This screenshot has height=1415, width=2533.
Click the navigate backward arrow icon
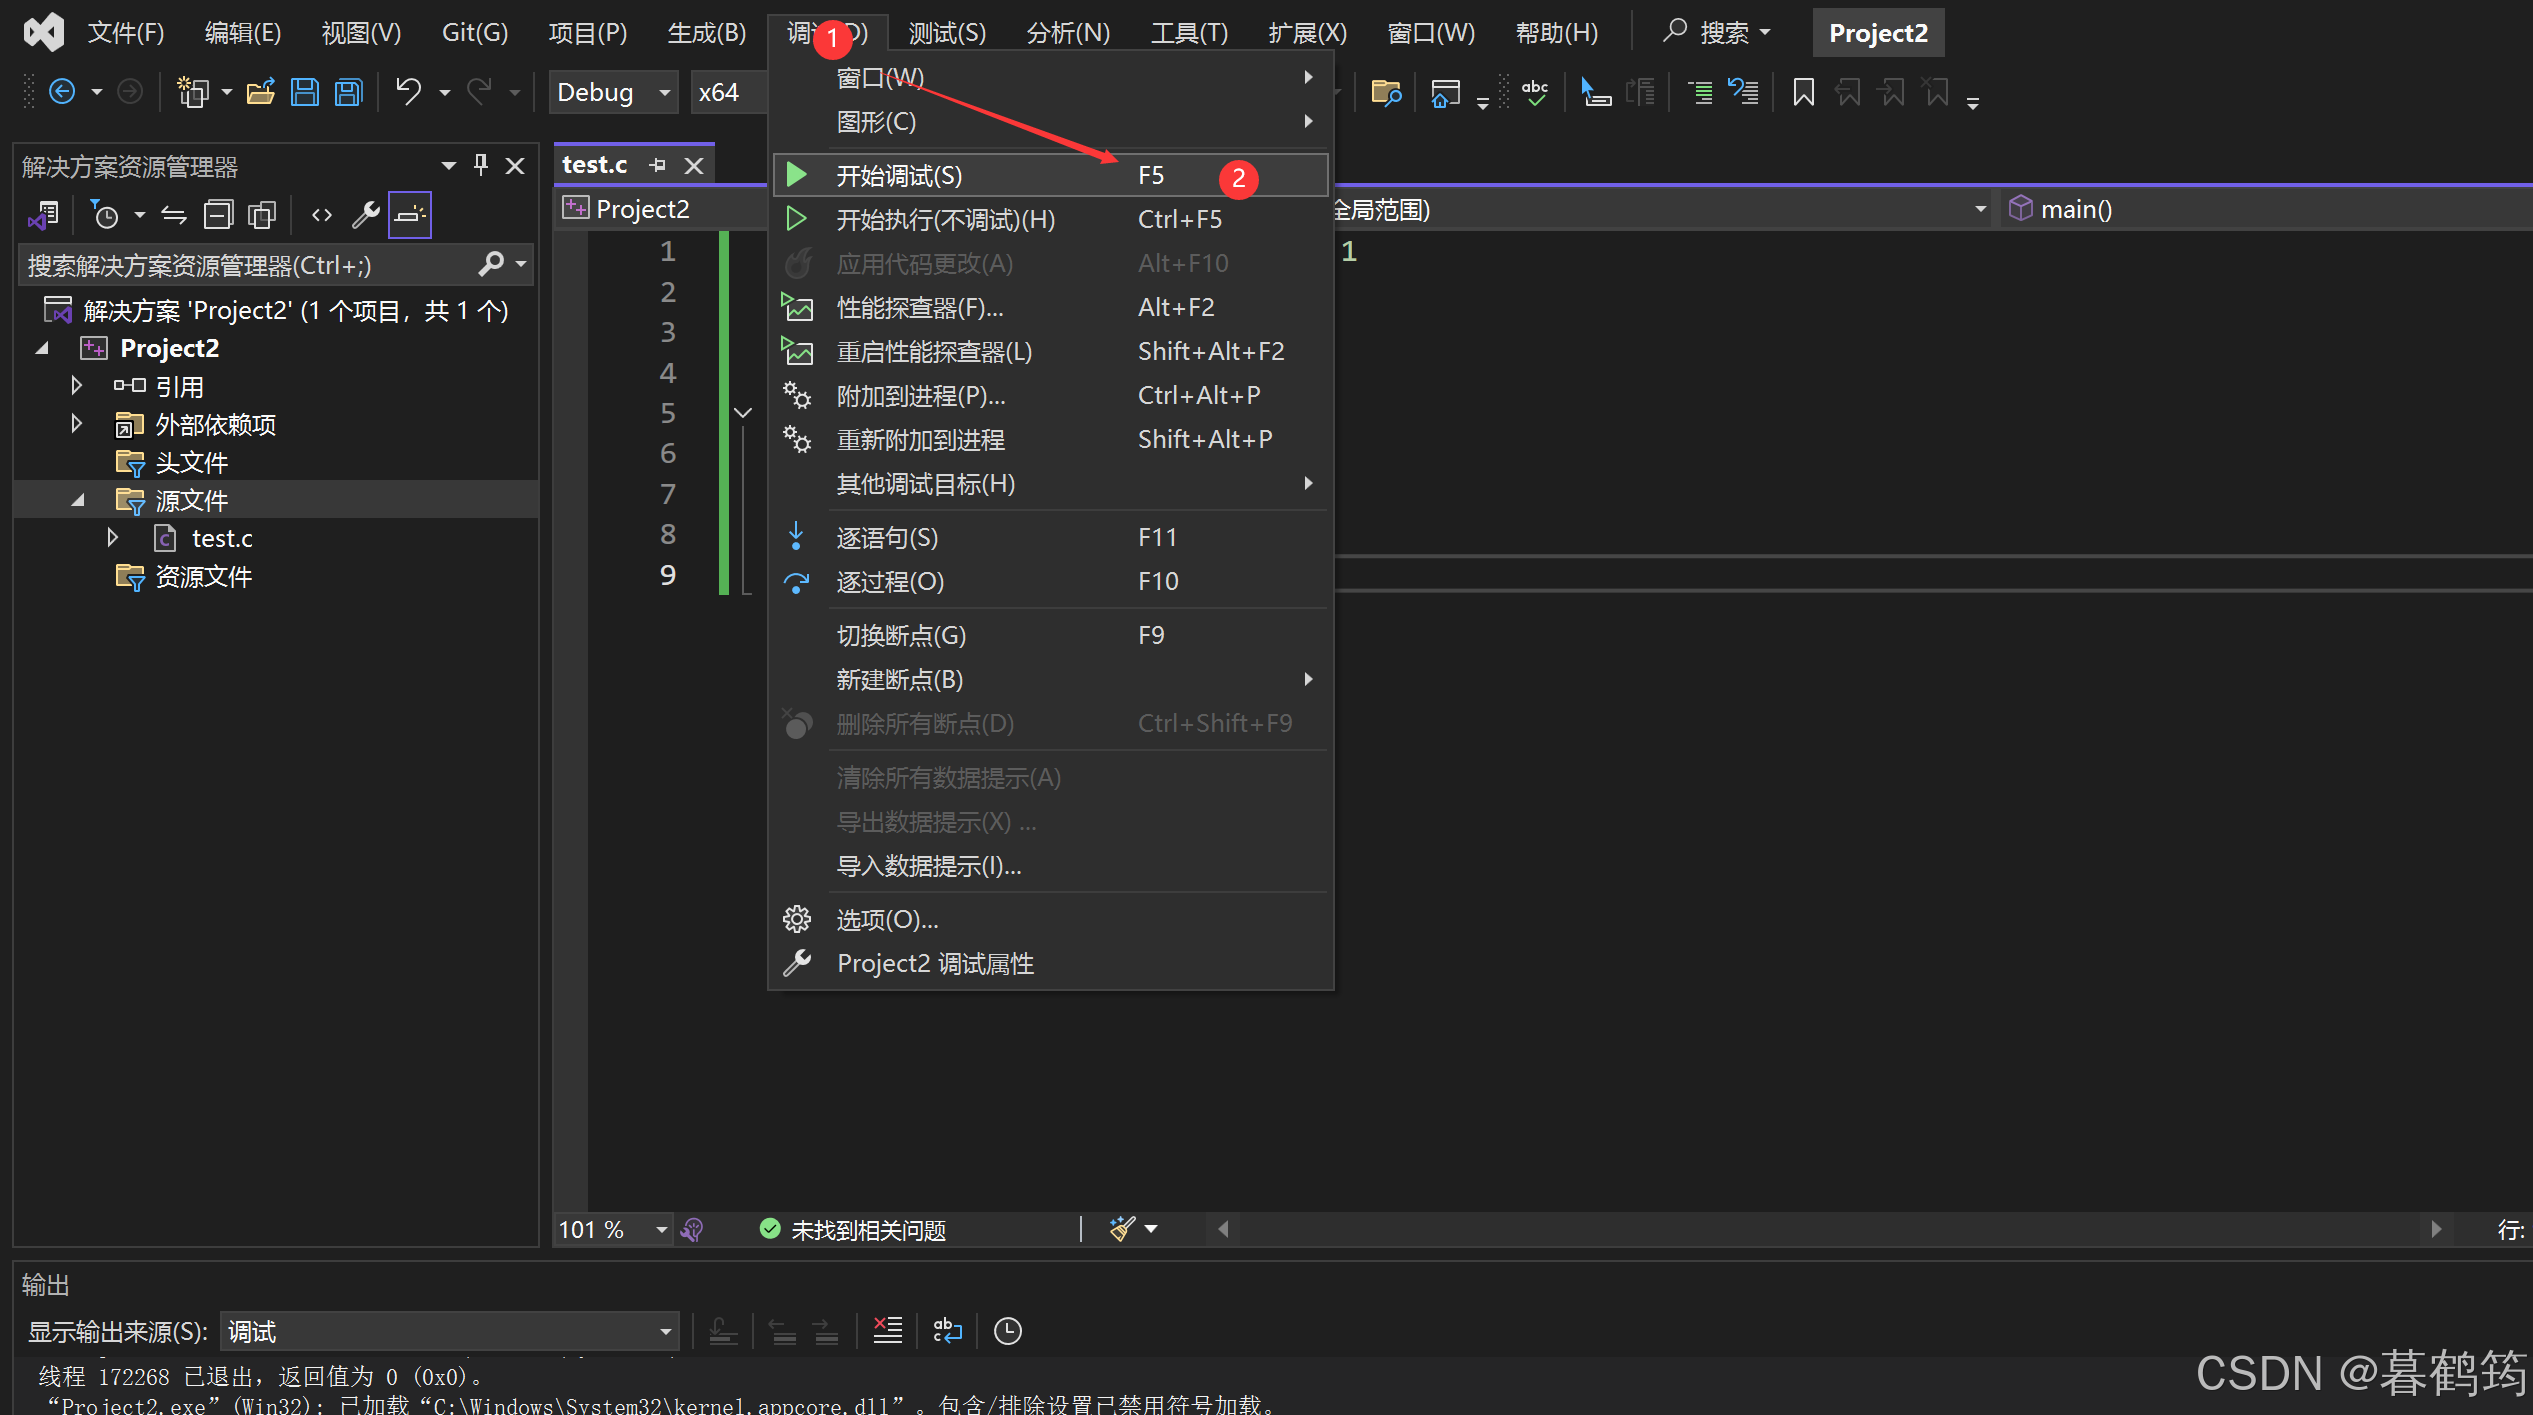point(62,92)
